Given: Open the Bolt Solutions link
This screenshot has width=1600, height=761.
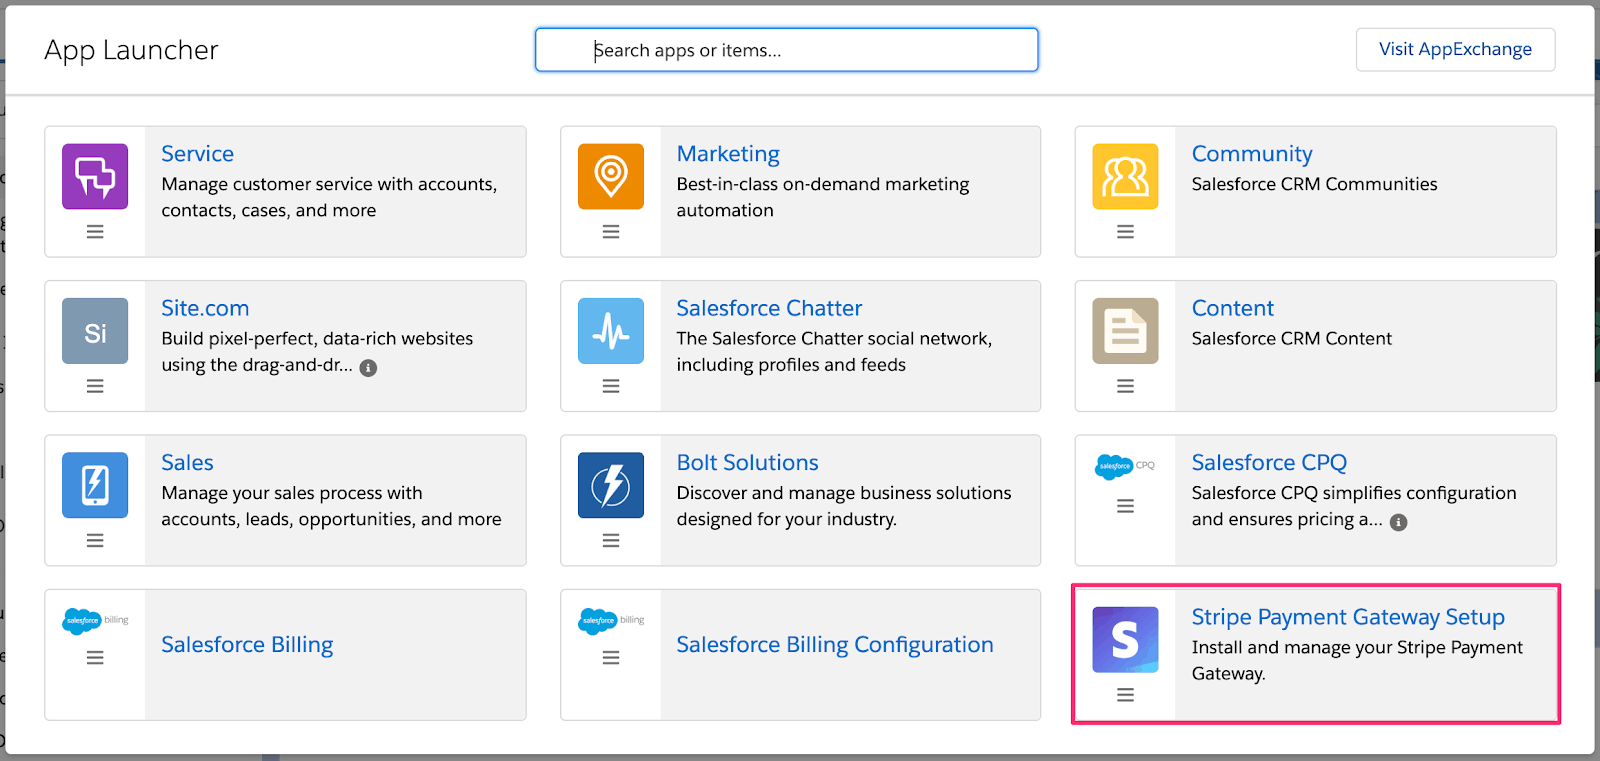Looking at the screenshot, I should coord(747,463).
